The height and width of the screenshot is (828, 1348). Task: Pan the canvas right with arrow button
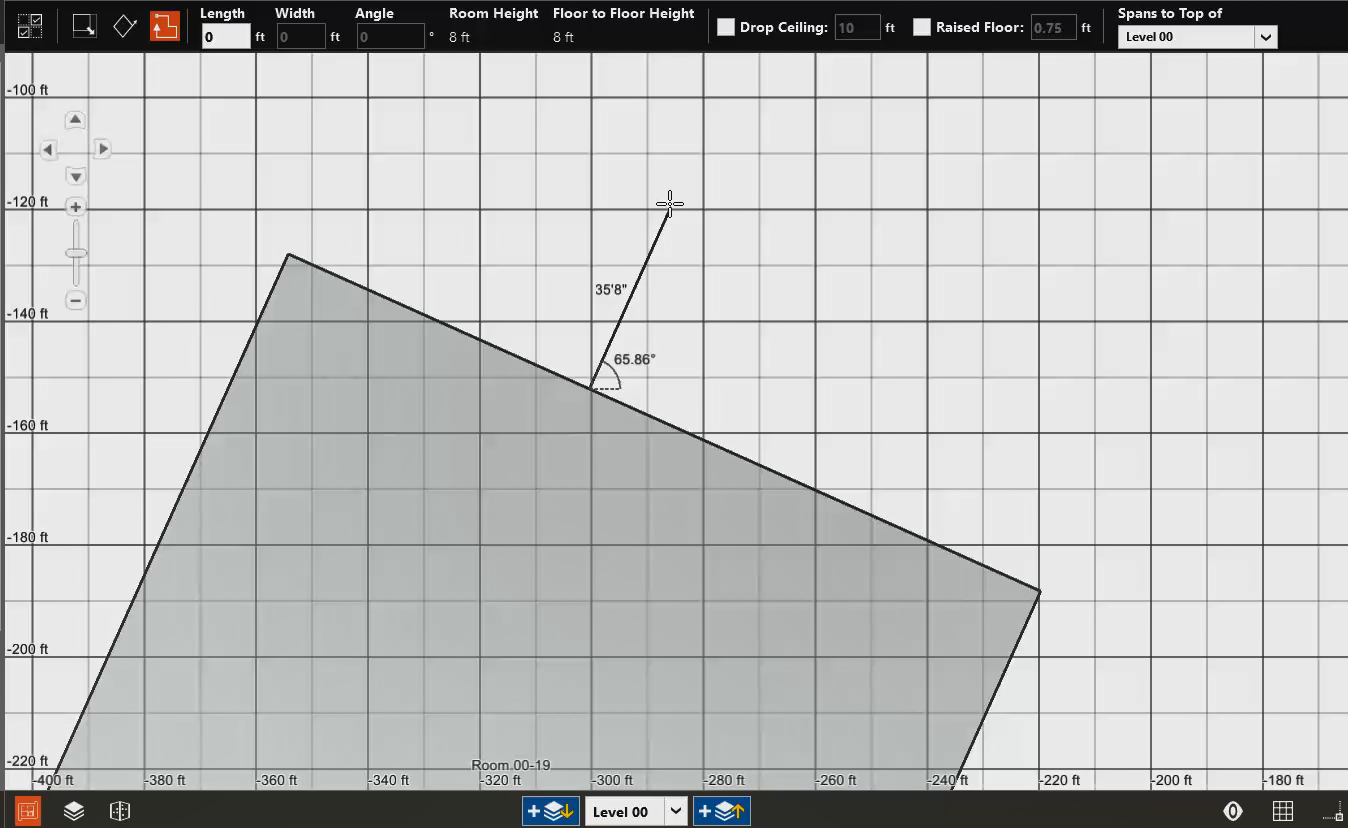pos(102,149)
